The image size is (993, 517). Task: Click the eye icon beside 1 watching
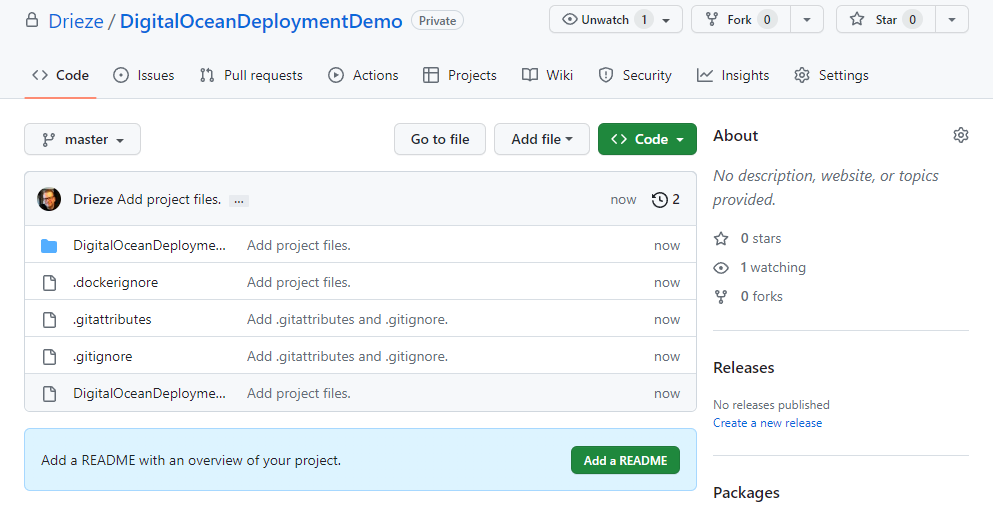pos(721,268)
